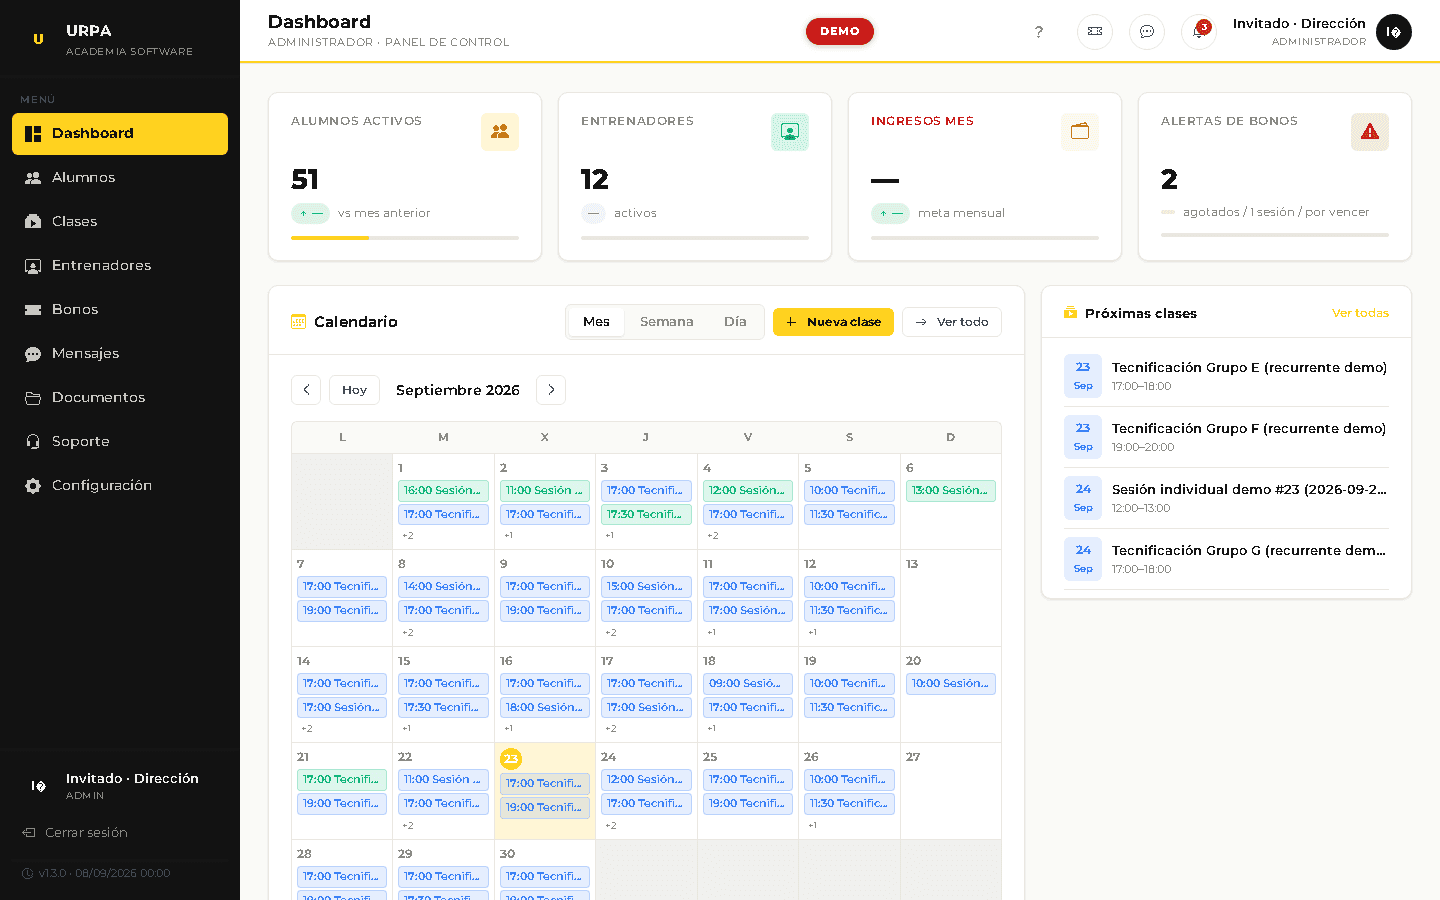Click the Alumnos Activos people icon

500,132
